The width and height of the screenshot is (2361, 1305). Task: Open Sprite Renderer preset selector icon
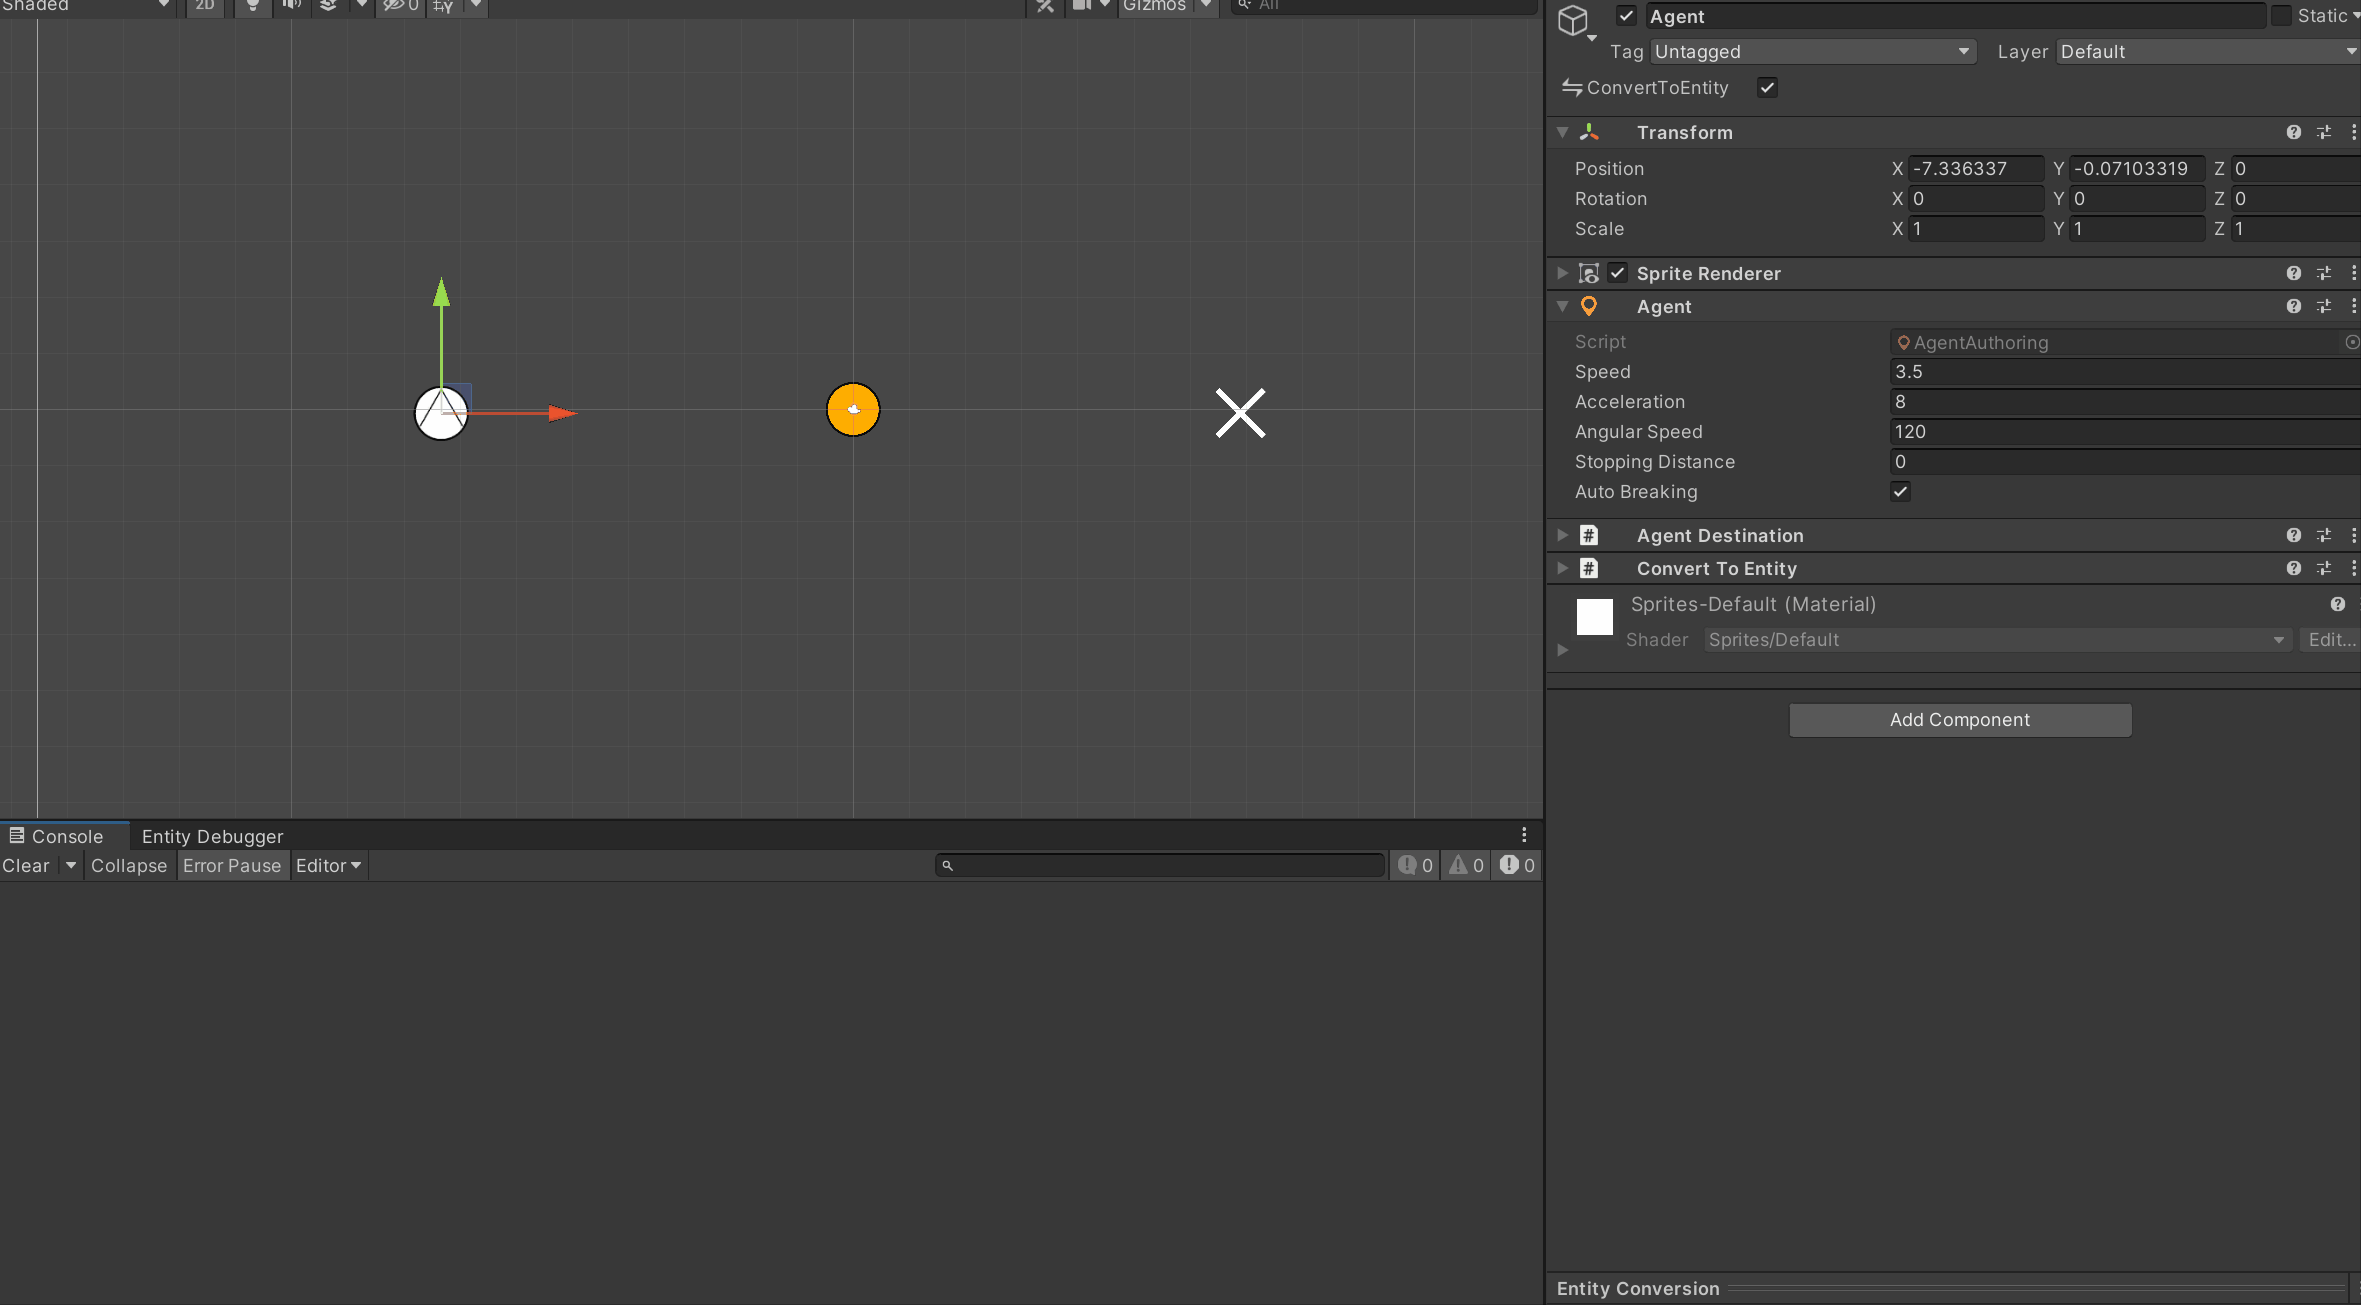pos(2324,273)
